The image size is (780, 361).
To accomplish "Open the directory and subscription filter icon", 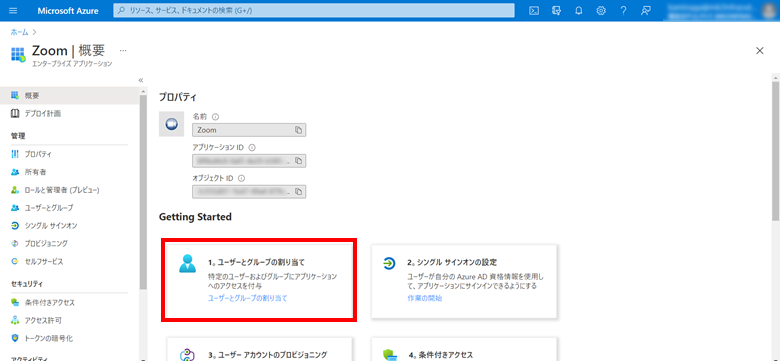I will click(556, 10).
